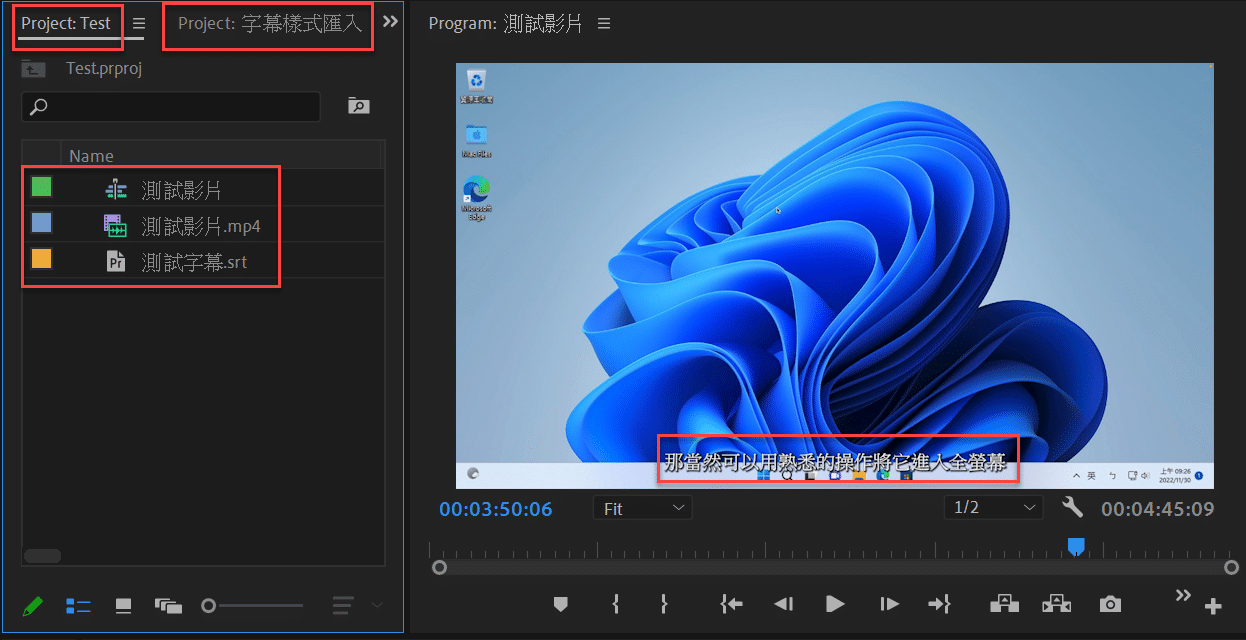Click the duration timecode 00:04:45:09
This screenshot has width=1246, height=640.
pyautogui.click(x=1158, y=509)
